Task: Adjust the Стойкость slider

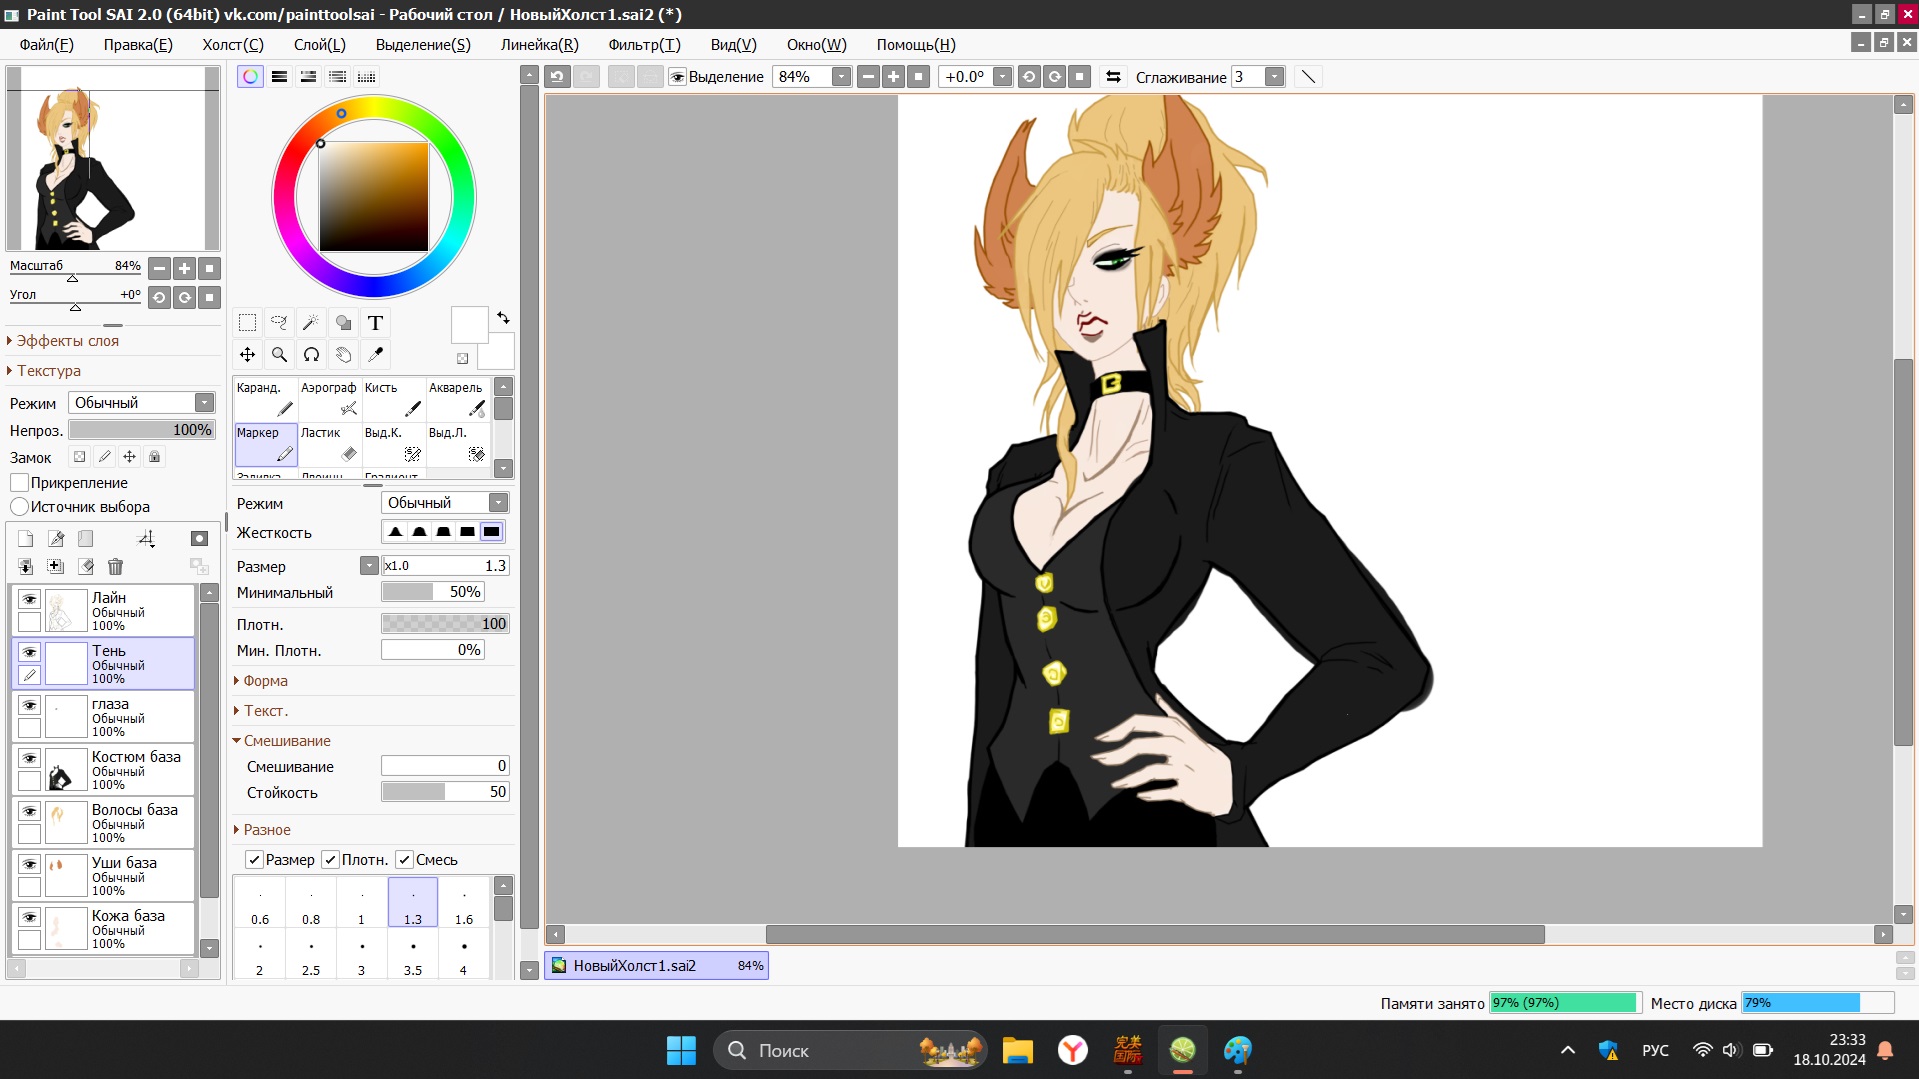Action: [445, 792]
